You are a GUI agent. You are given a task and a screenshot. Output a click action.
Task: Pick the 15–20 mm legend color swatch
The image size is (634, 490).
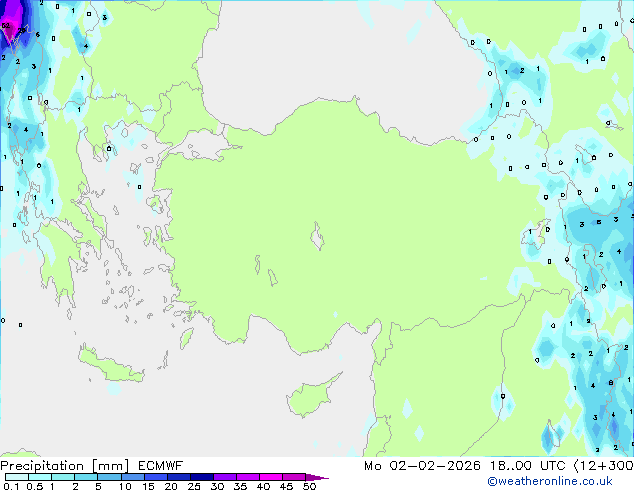(x=155, y=477)
